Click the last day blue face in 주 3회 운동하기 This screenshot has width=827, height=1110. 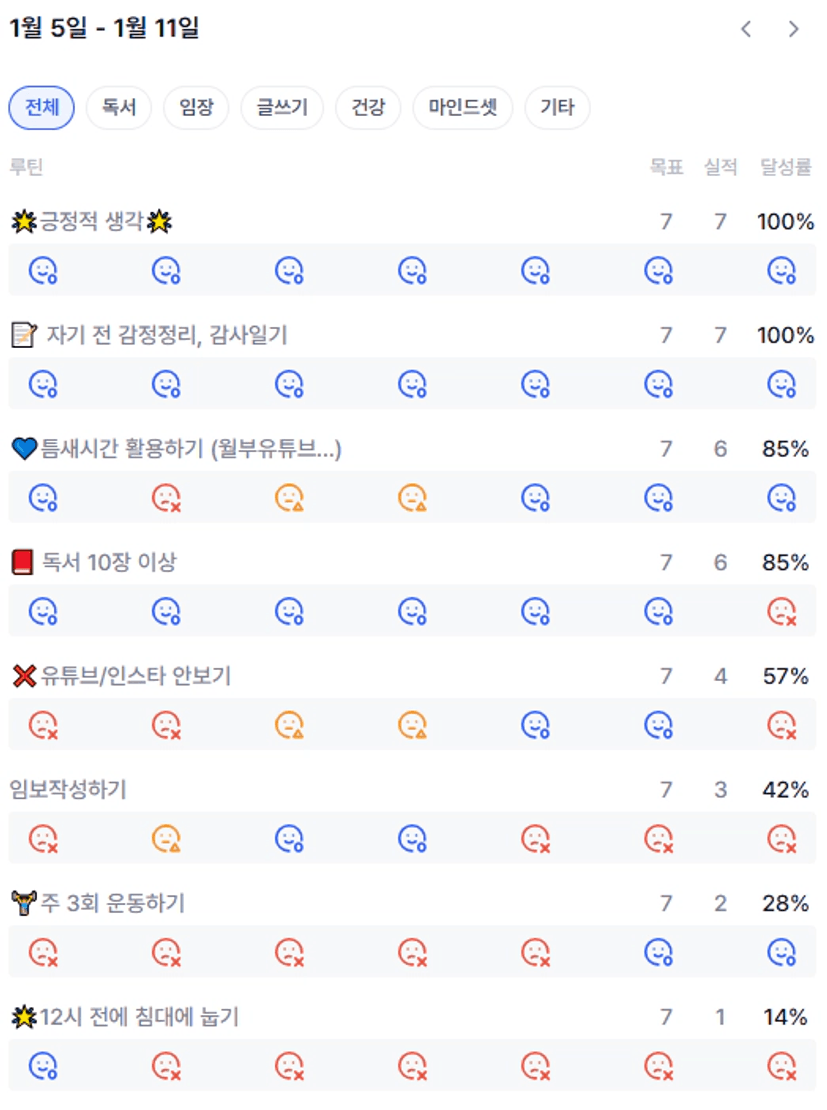pos(781,951)
